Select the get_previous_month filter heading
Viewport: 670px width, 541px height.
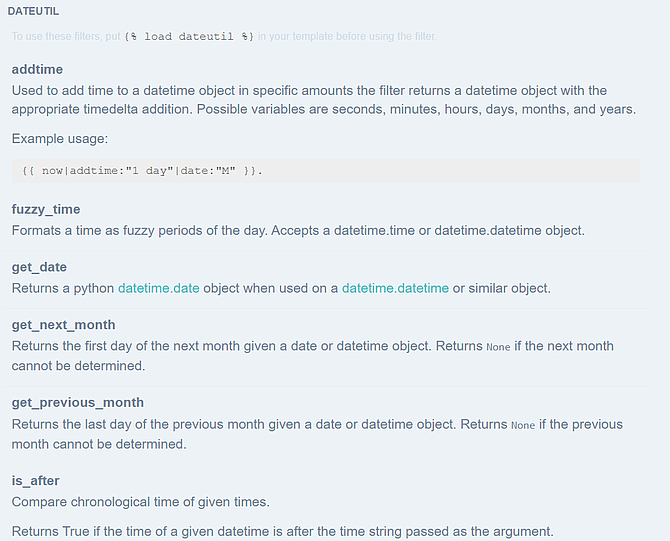tap(77, 403)
